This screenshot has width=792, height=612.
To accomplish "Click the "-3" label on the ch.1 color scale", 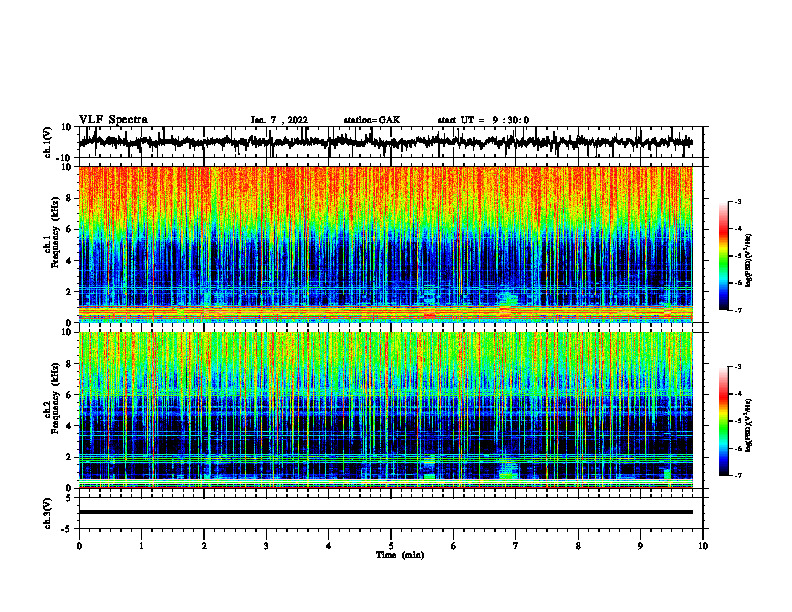I will click(x=737, y=201).
